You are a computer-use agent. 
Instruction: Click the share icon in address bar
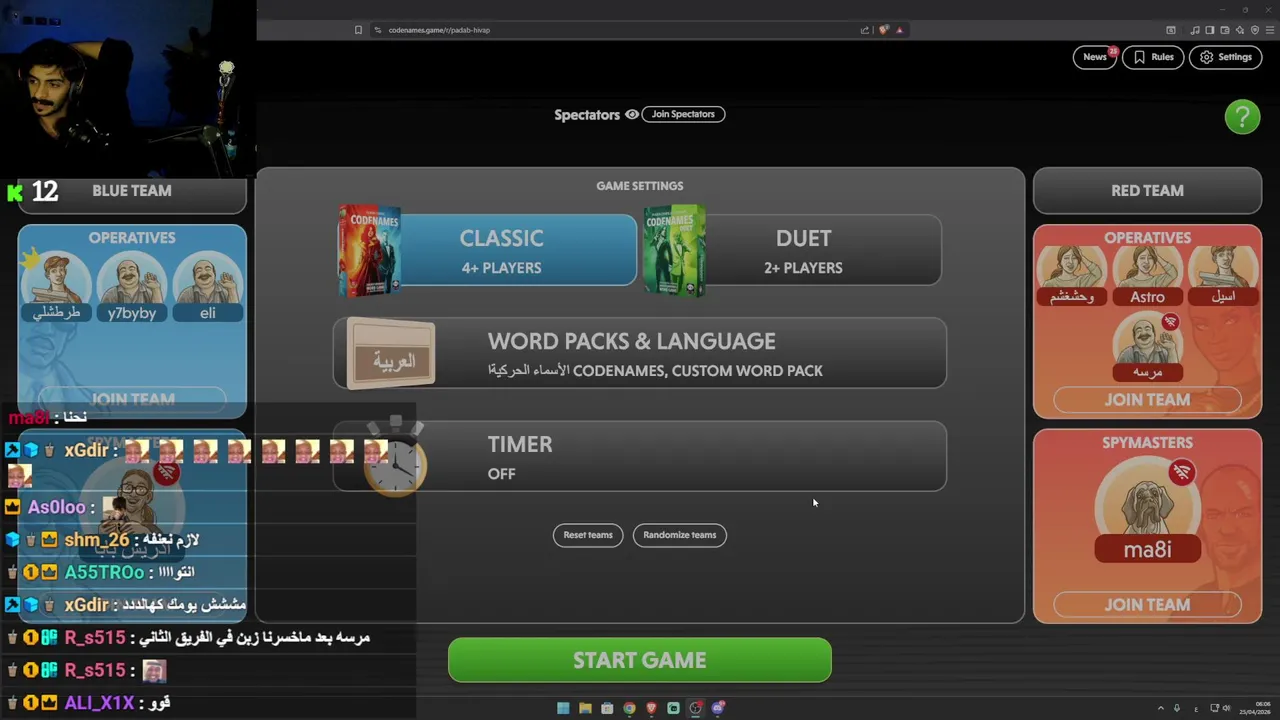coord(865,30)
